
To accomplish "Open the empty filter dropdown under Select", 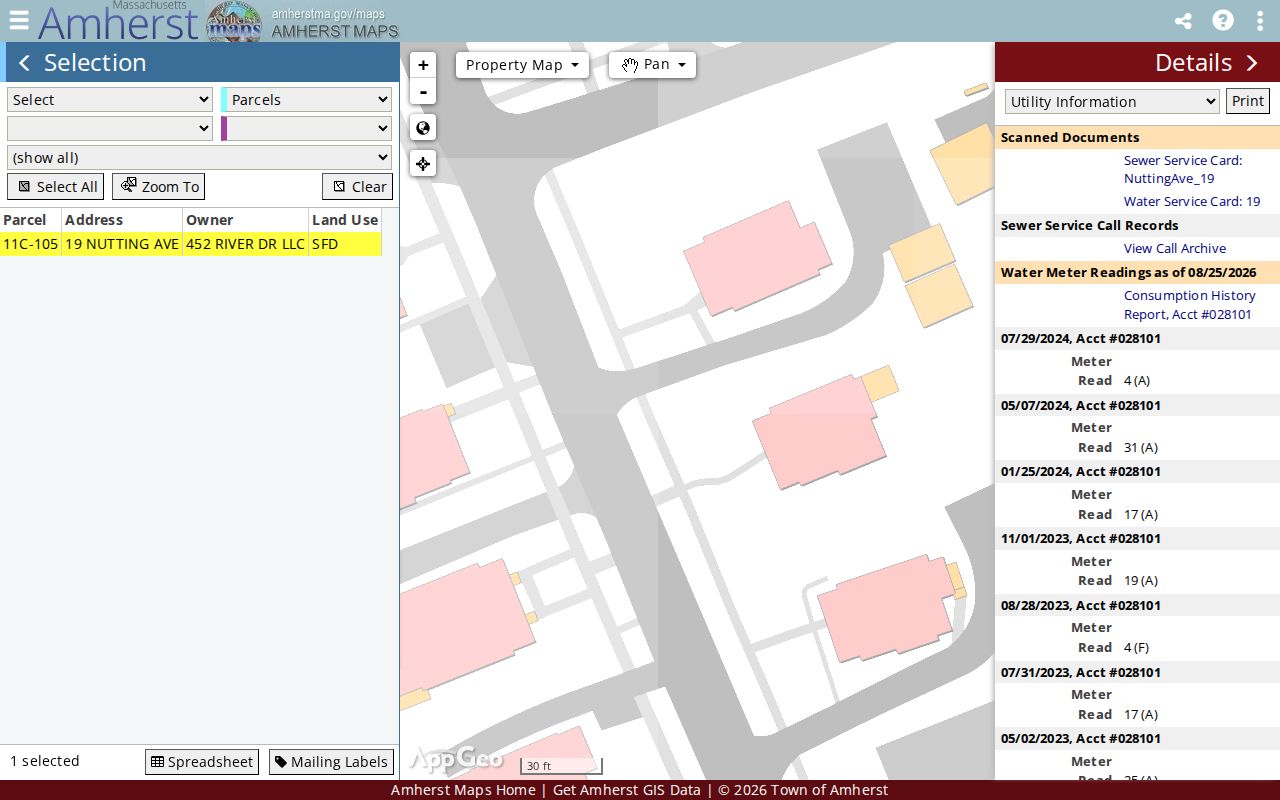I will coord(110,128).
